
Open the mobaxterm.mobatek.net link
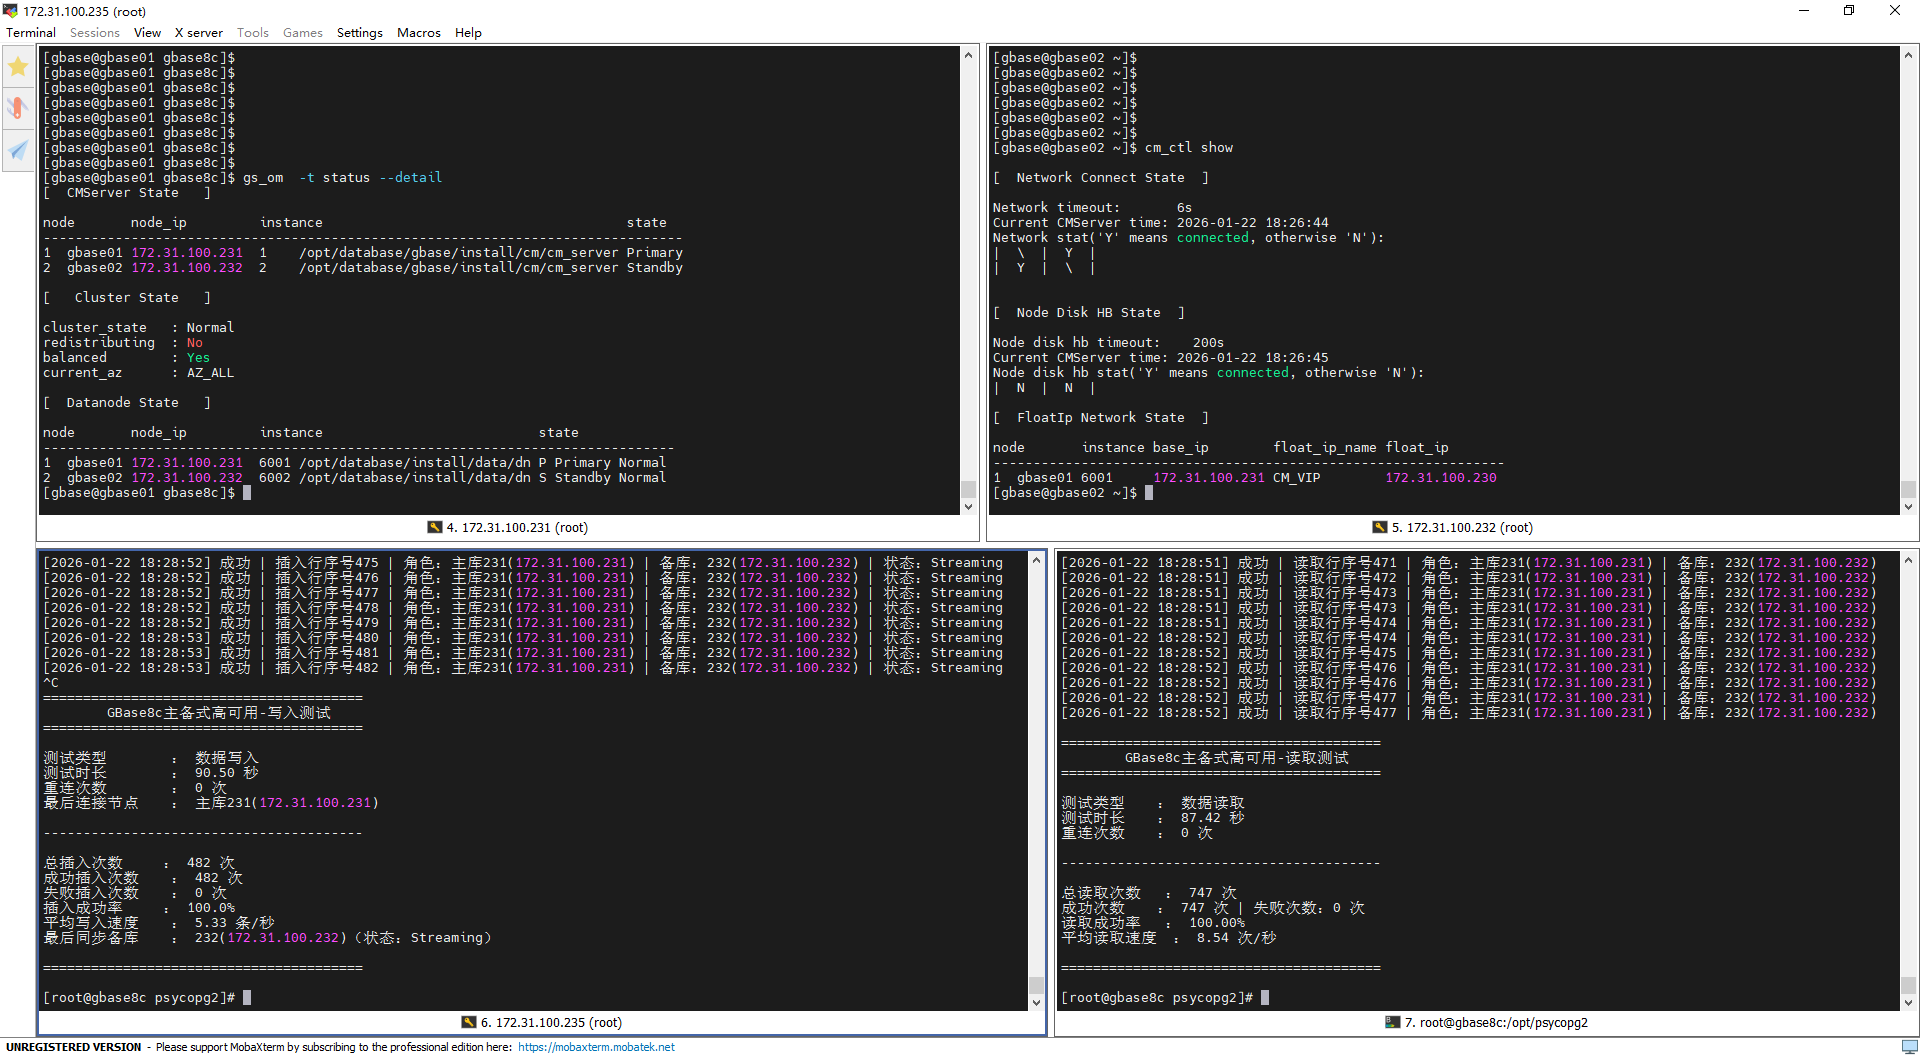tap(596, 1047)
